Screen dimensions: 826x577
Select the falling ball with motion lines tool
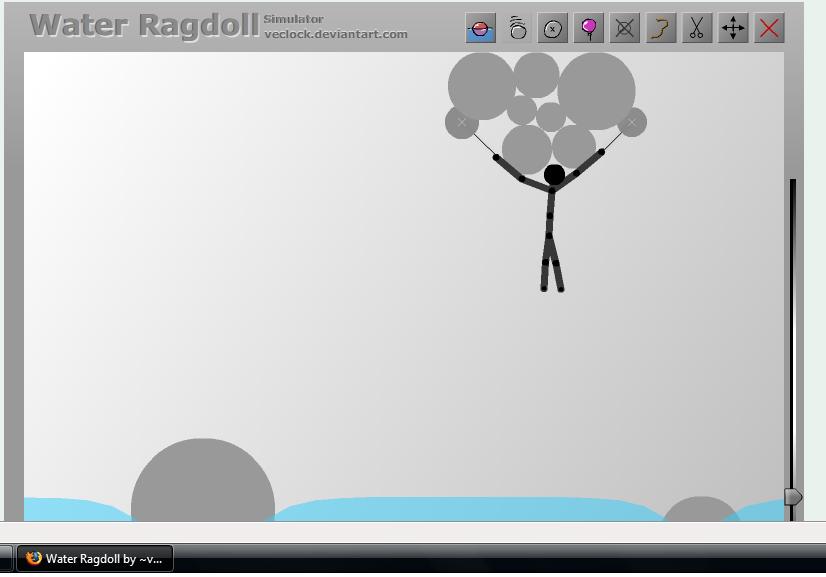tap(517, 28)
